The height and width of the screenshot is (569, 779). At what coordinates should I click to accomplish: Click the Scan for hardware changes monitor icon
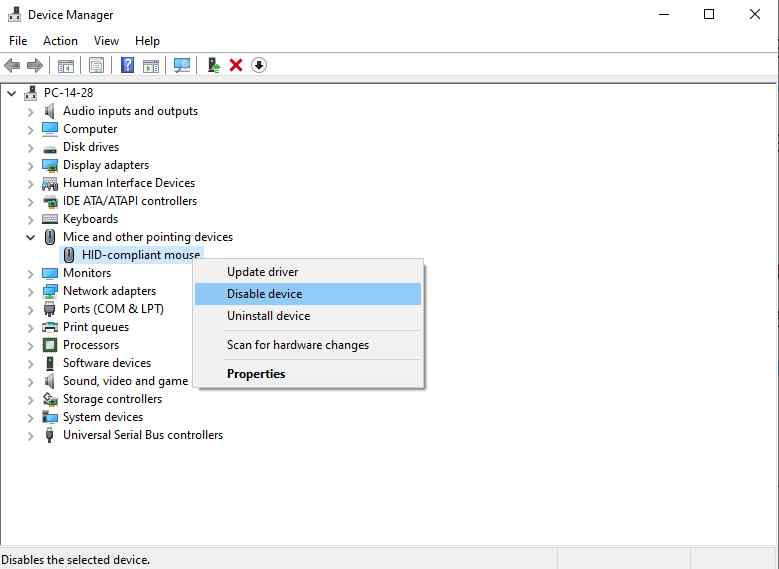tap(182, 65)
